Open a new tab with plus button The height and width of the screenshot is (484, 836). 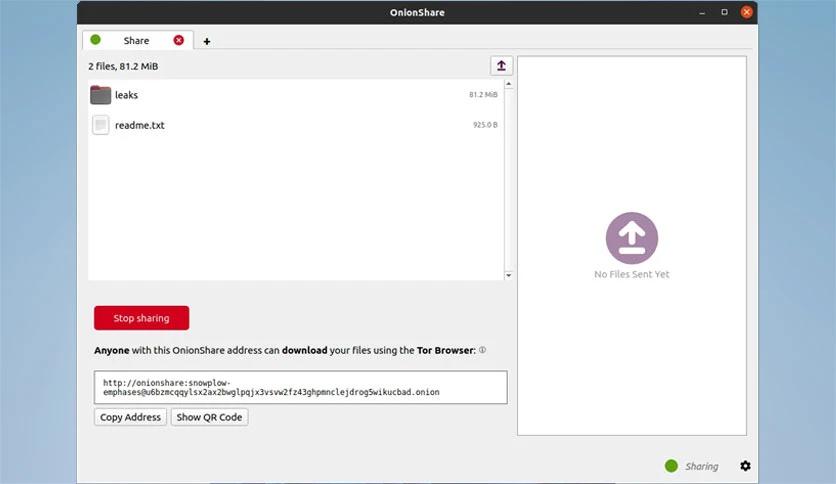(207, 41)
